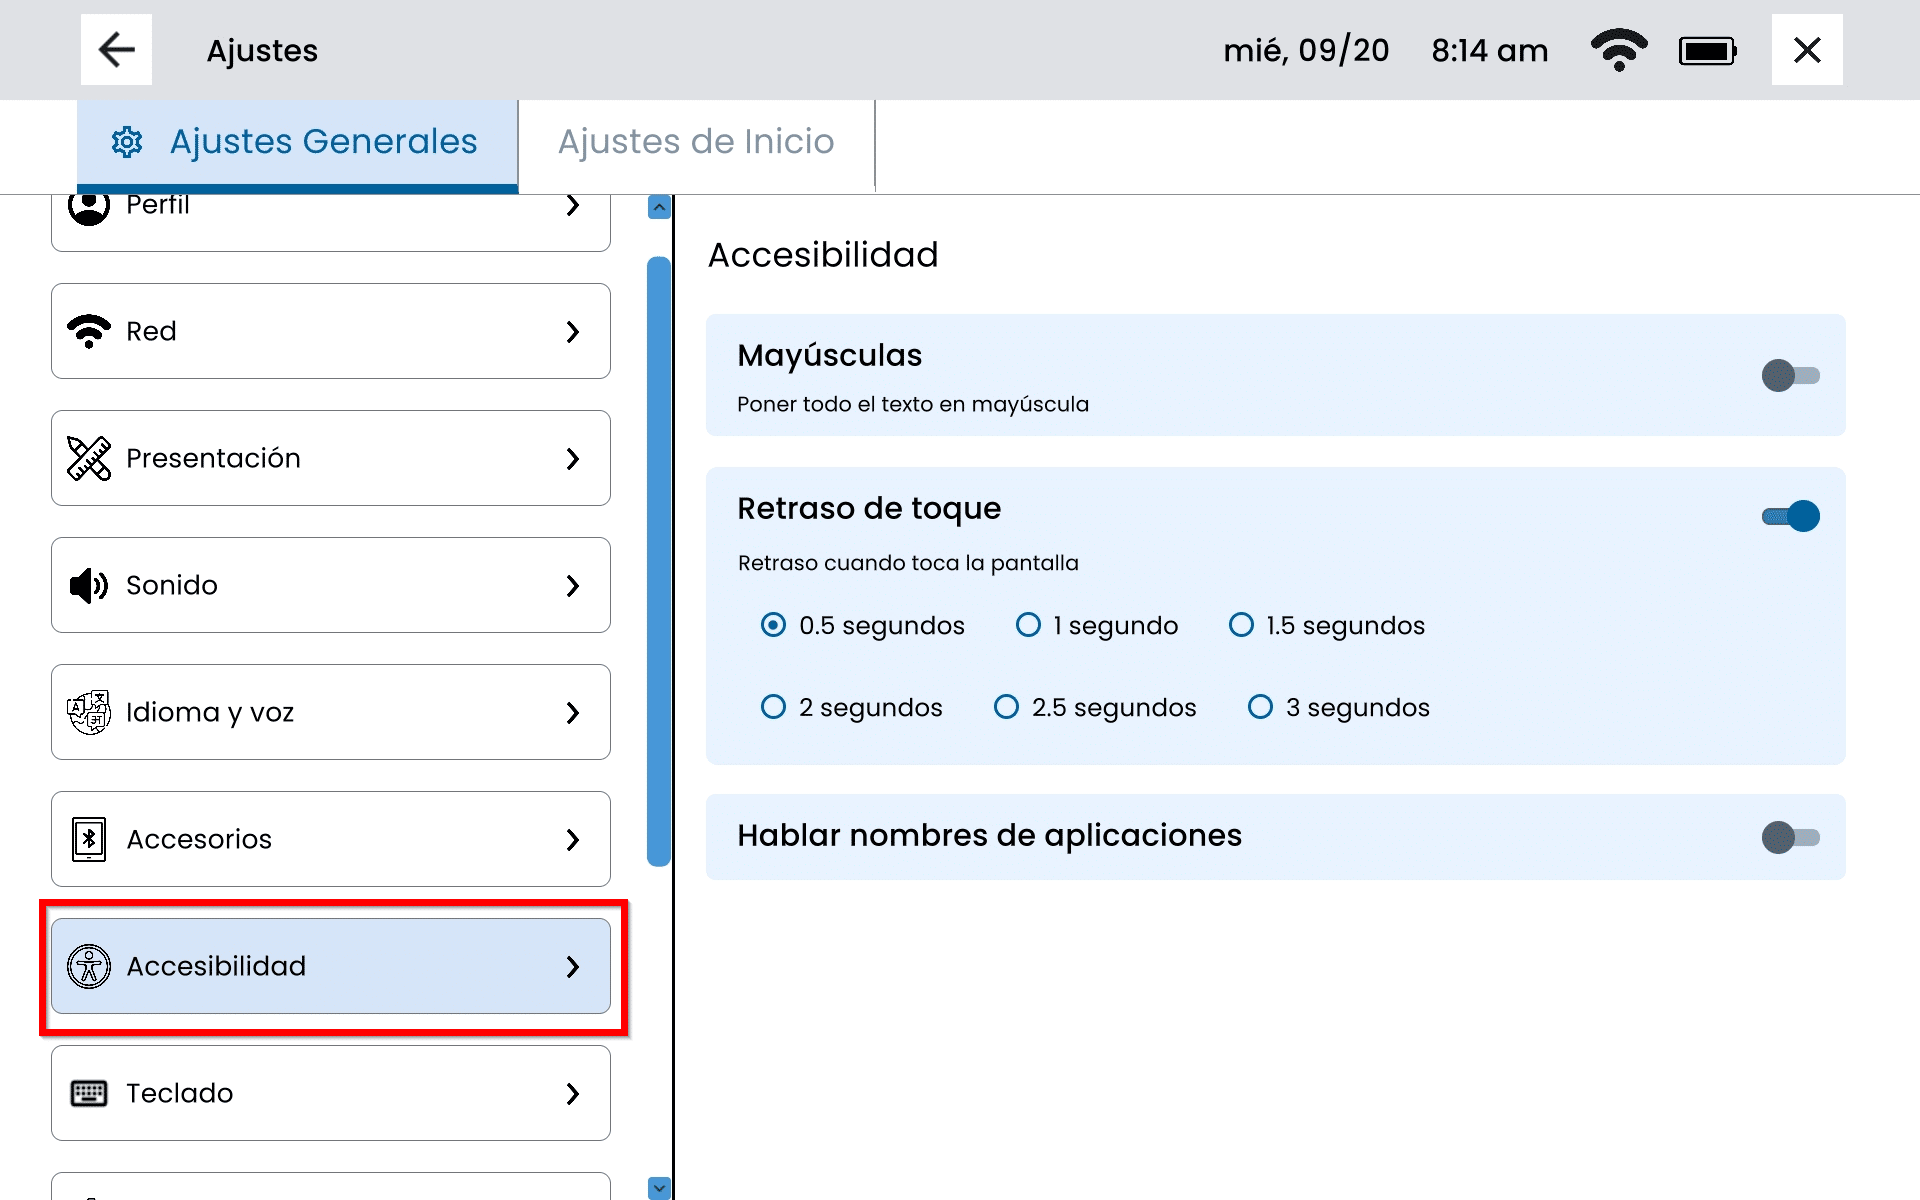Image resolution: width=1920 pixels, height=1200 pixels.
Task: Click the back arrow icon
Action: tap(116, 50)
